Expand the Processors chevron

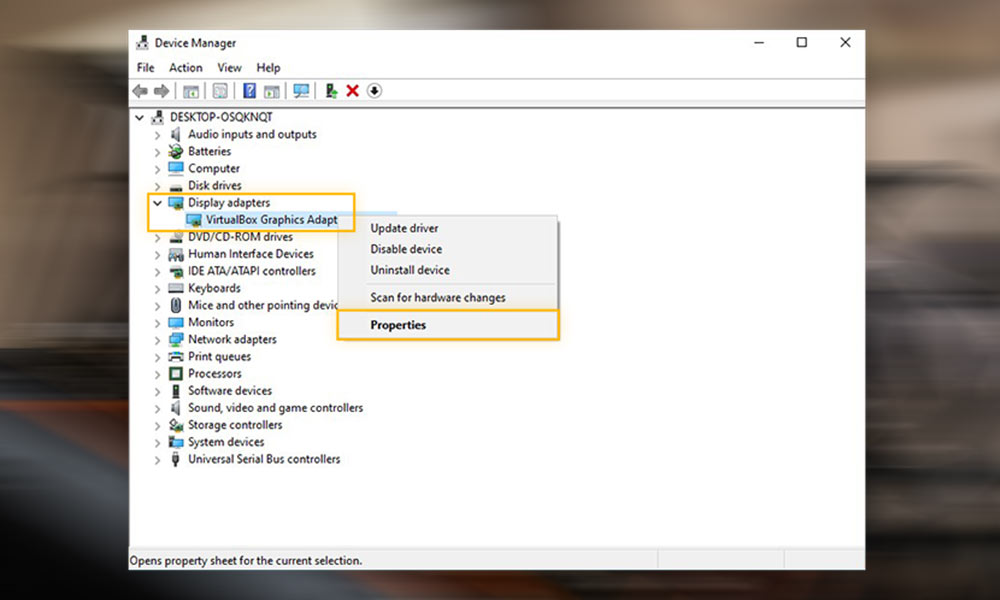tap(158, 374)
